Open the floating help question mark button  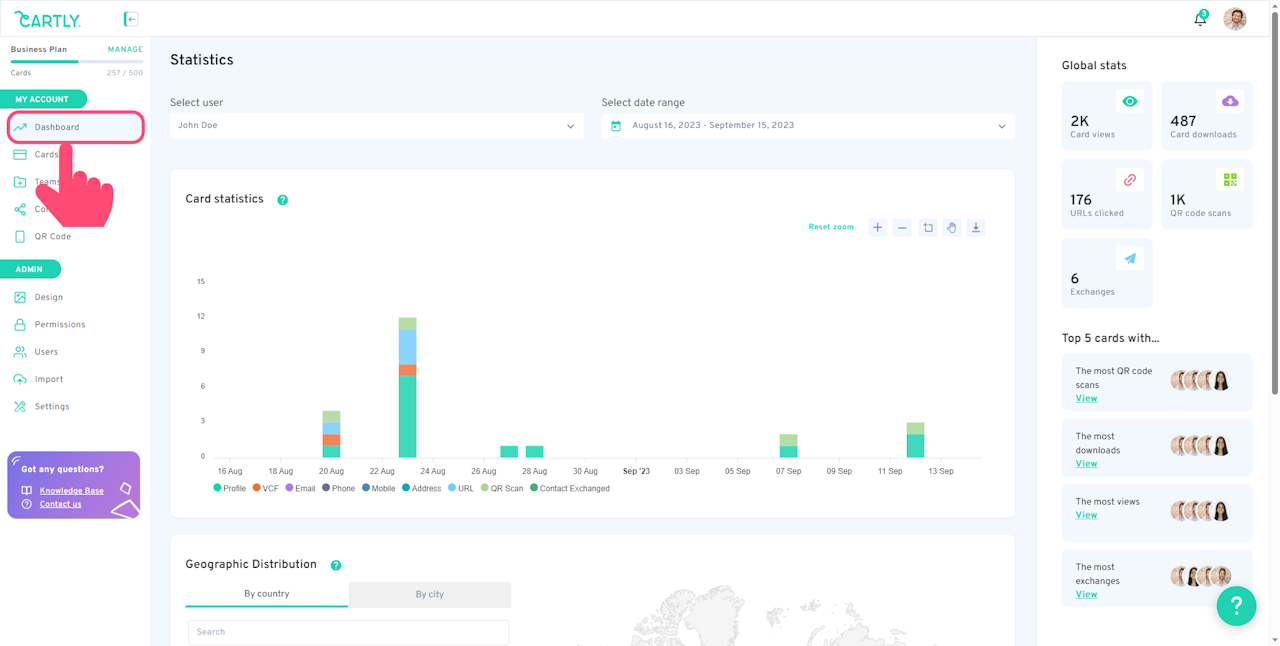1236,605
